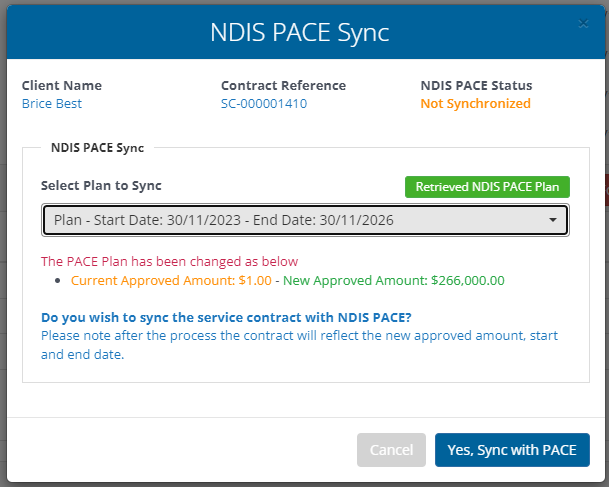The width and height of the screenshot is (609, 487).
Task: Select the Not Synchronized status text
Action: click(475, 104)
